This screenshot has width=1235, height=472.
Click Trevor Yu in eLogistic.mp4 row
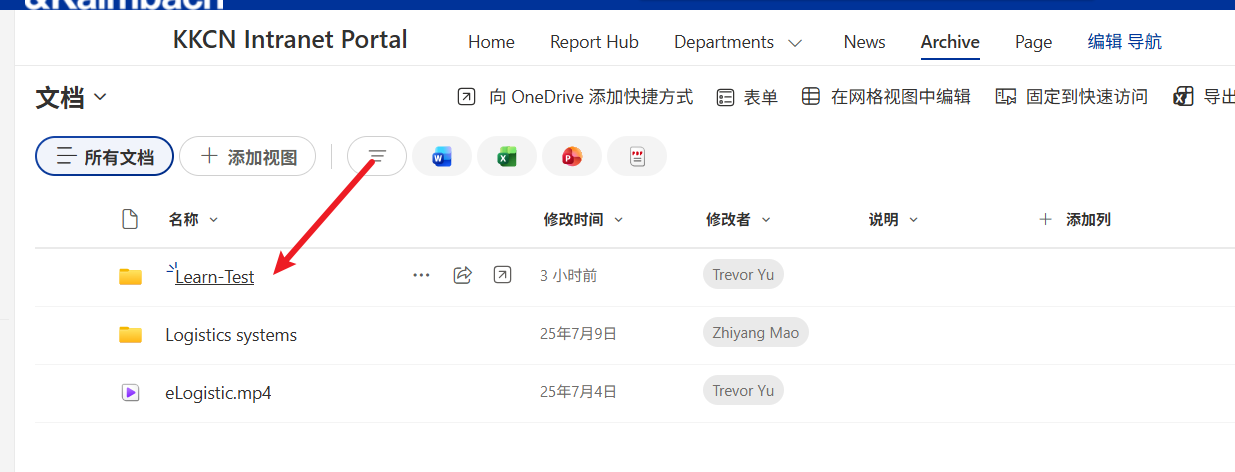(743, 391)
